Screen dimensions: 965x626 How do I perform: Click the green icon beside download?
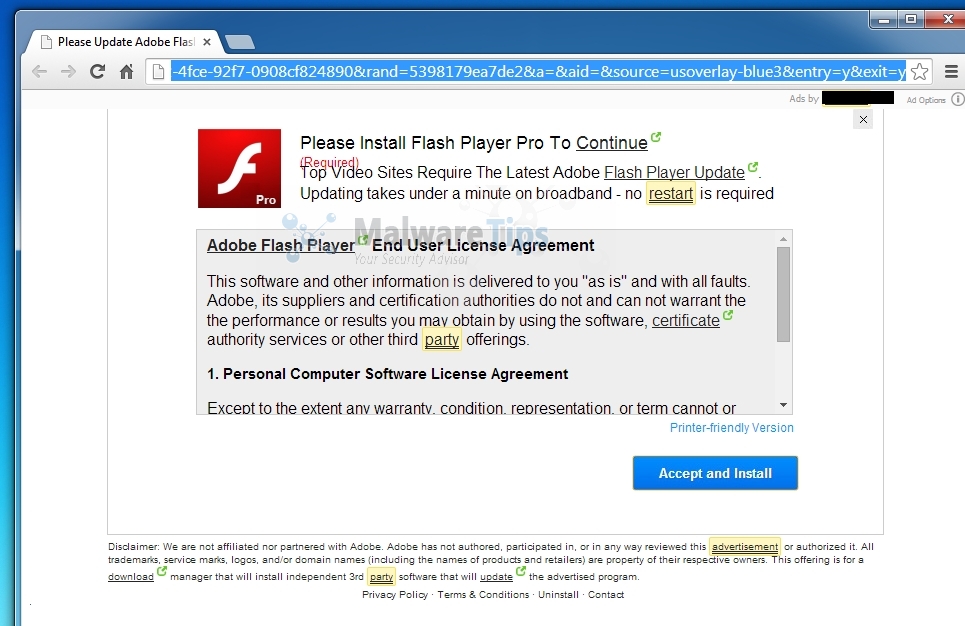point(162,571)
